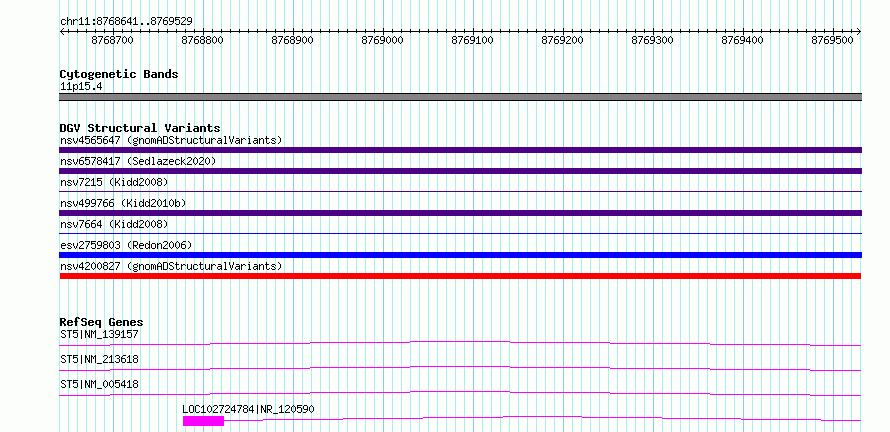Select variant label nsv499766 (Kidd2010b)
This screenshot has width=890, height=432.
click(x=123, y=203)
